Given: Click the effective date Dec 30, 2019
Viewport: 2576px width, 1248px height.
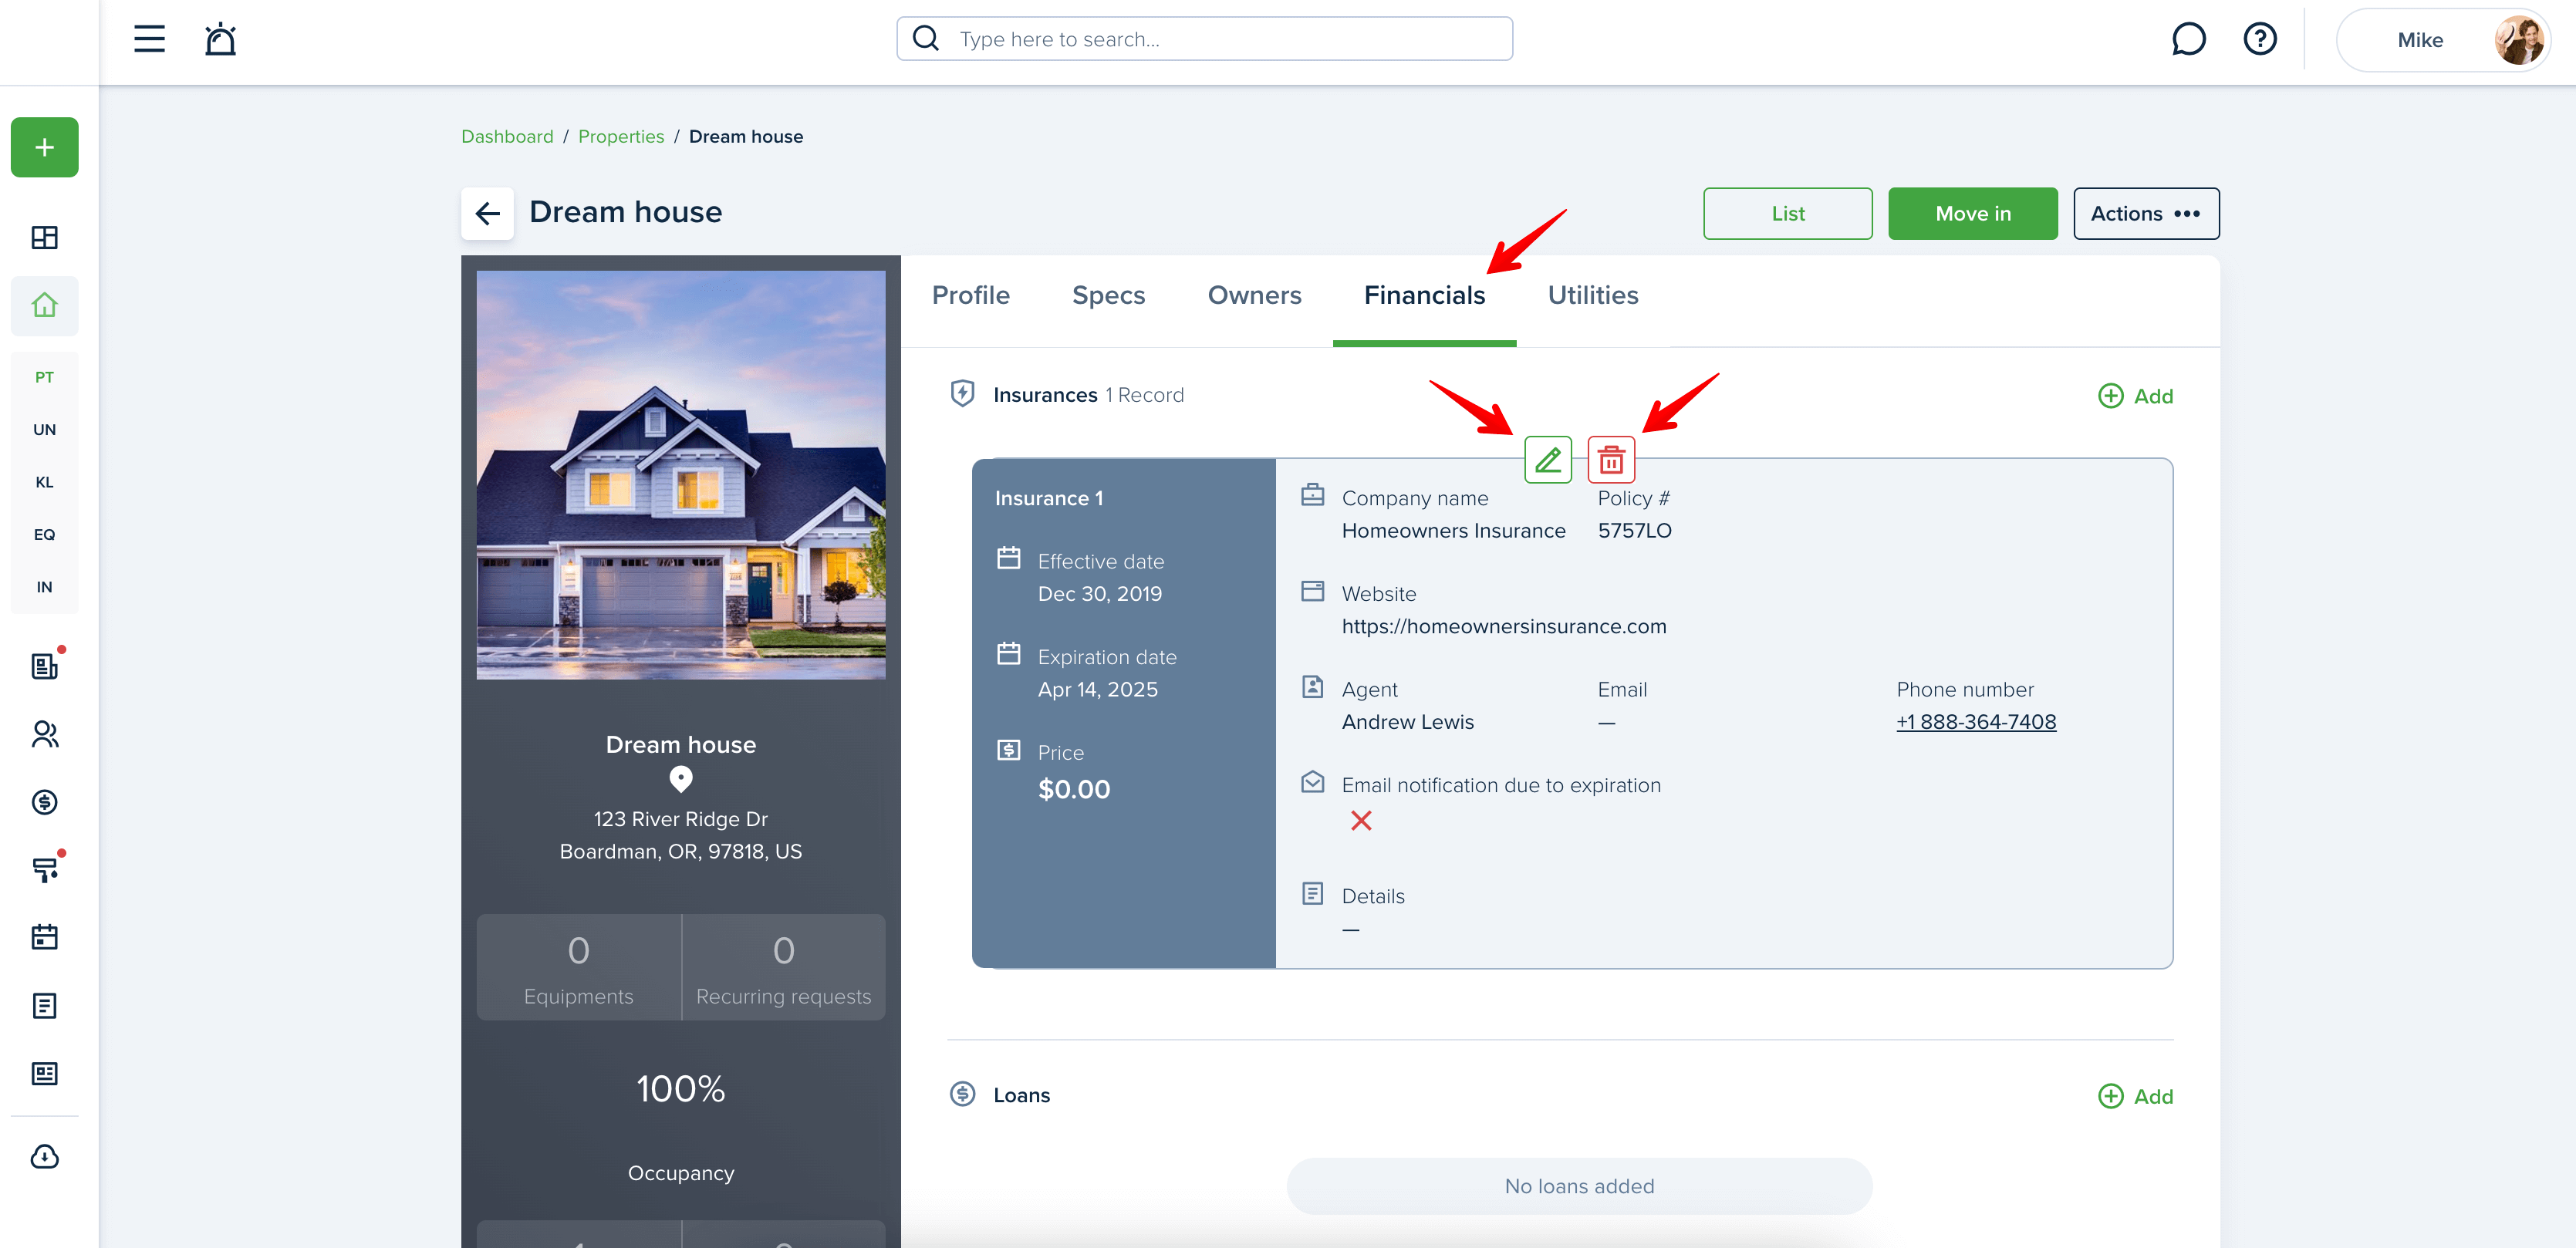Looking at the screenshot, I should [x=1099, y=594].
